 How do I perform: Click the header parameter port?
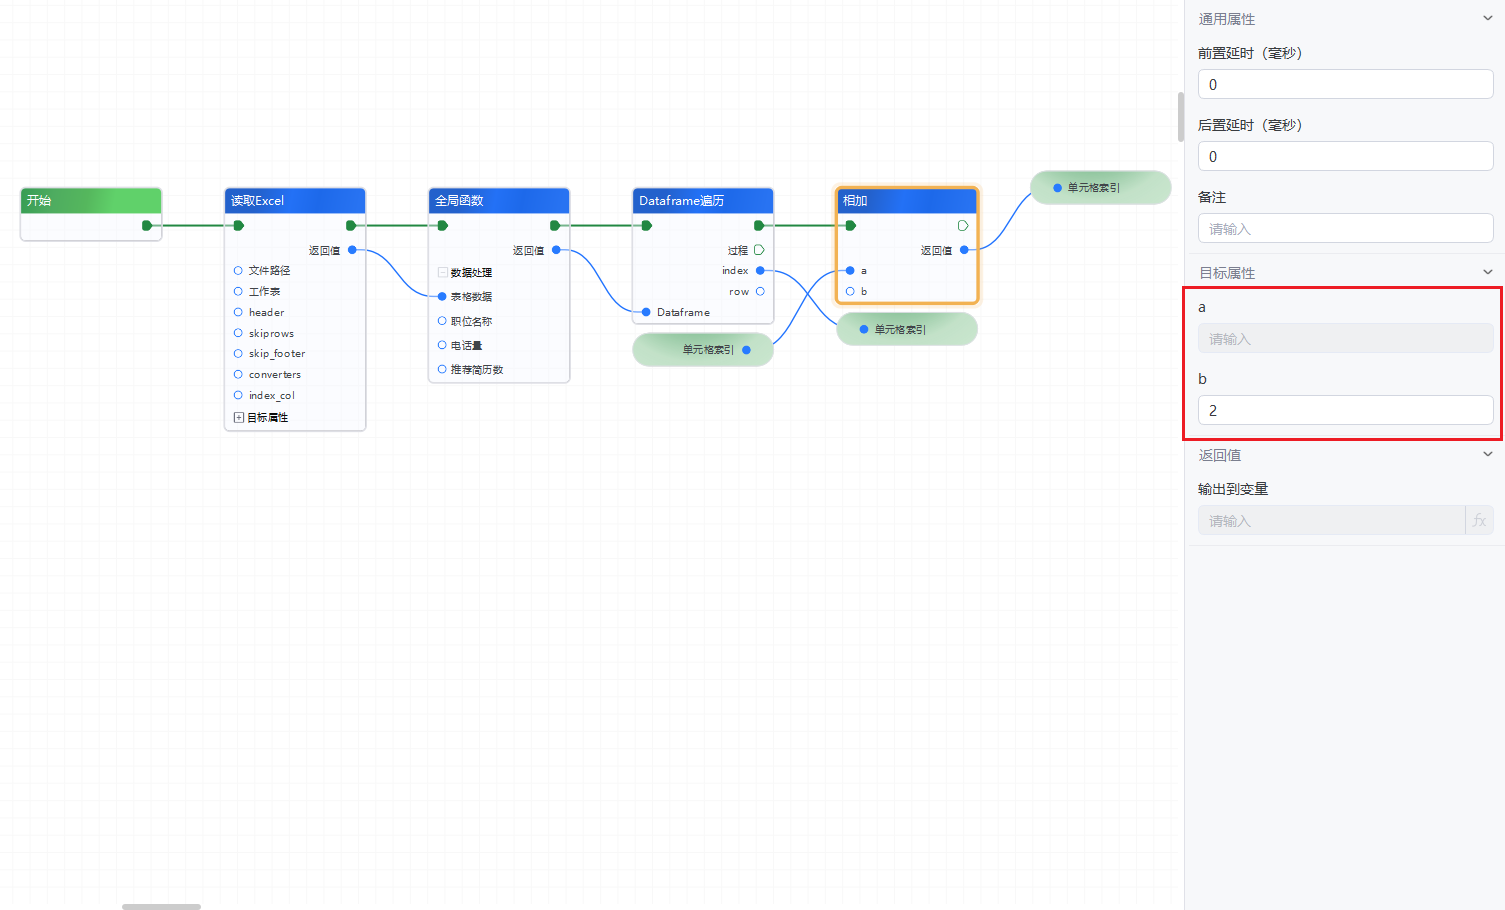point(238,312)
